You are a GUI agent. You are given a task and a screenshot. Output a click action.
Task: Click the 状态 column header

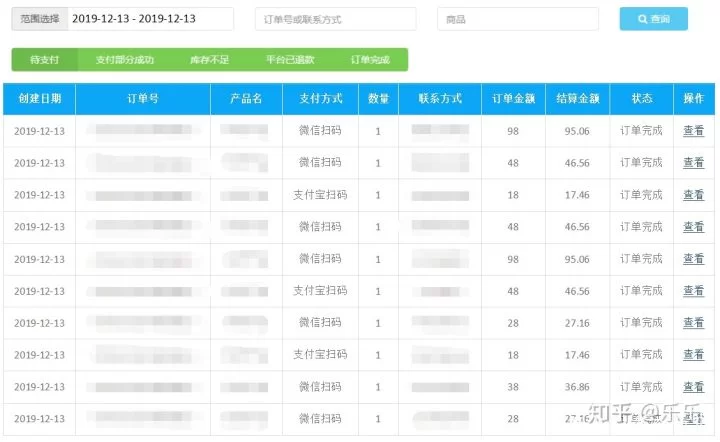(641, 99)
